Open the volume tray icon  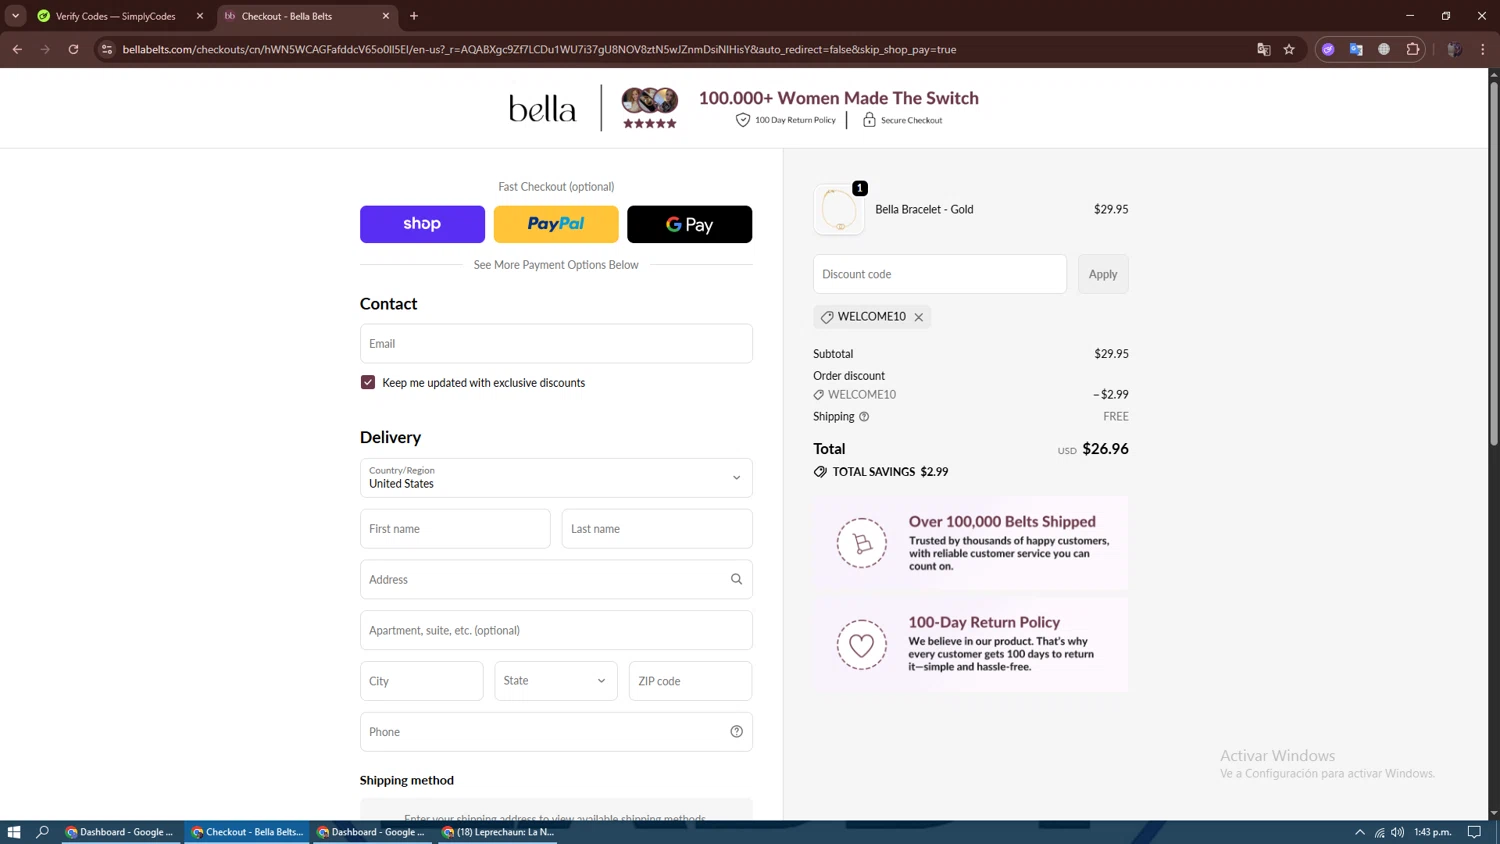pos(1398,832)
